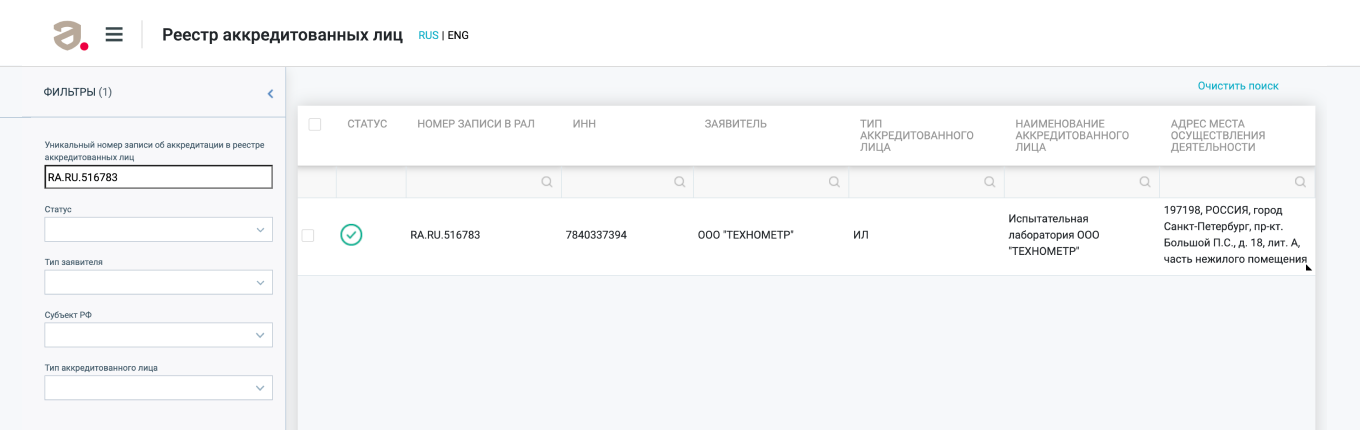The width and height of the screenshot is (1360, 430).
Task: Check the RA.RU.516783 row checkbox
Action: pyautogui.click(x=308, y=235)
